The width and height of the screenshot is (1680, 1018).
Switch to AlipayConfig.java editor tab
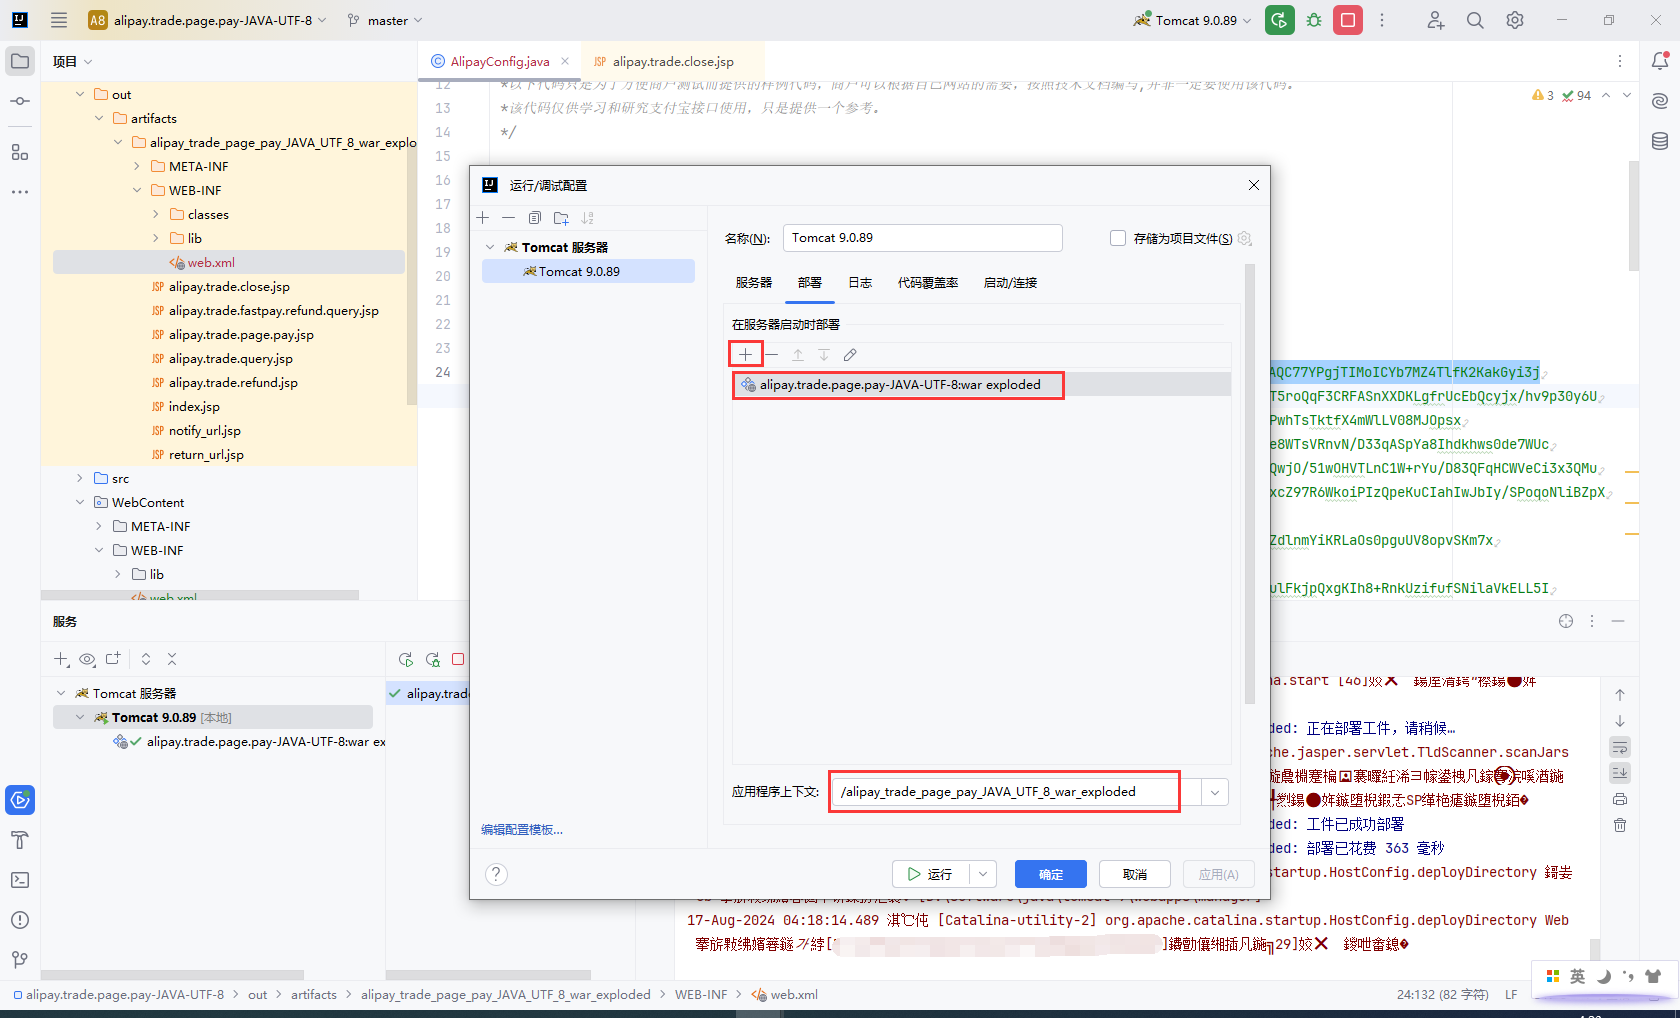click(500, 61)
